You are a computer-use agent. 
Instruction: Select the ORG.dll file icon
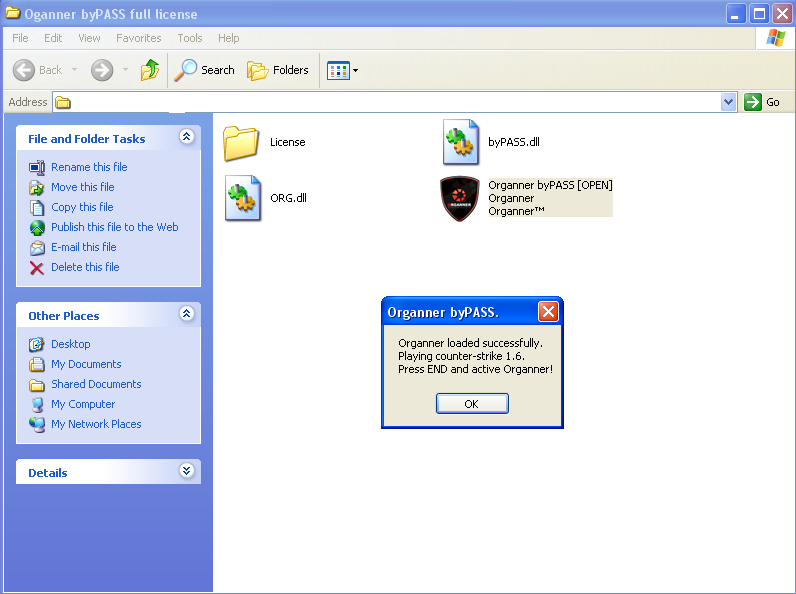coord(243,198)
